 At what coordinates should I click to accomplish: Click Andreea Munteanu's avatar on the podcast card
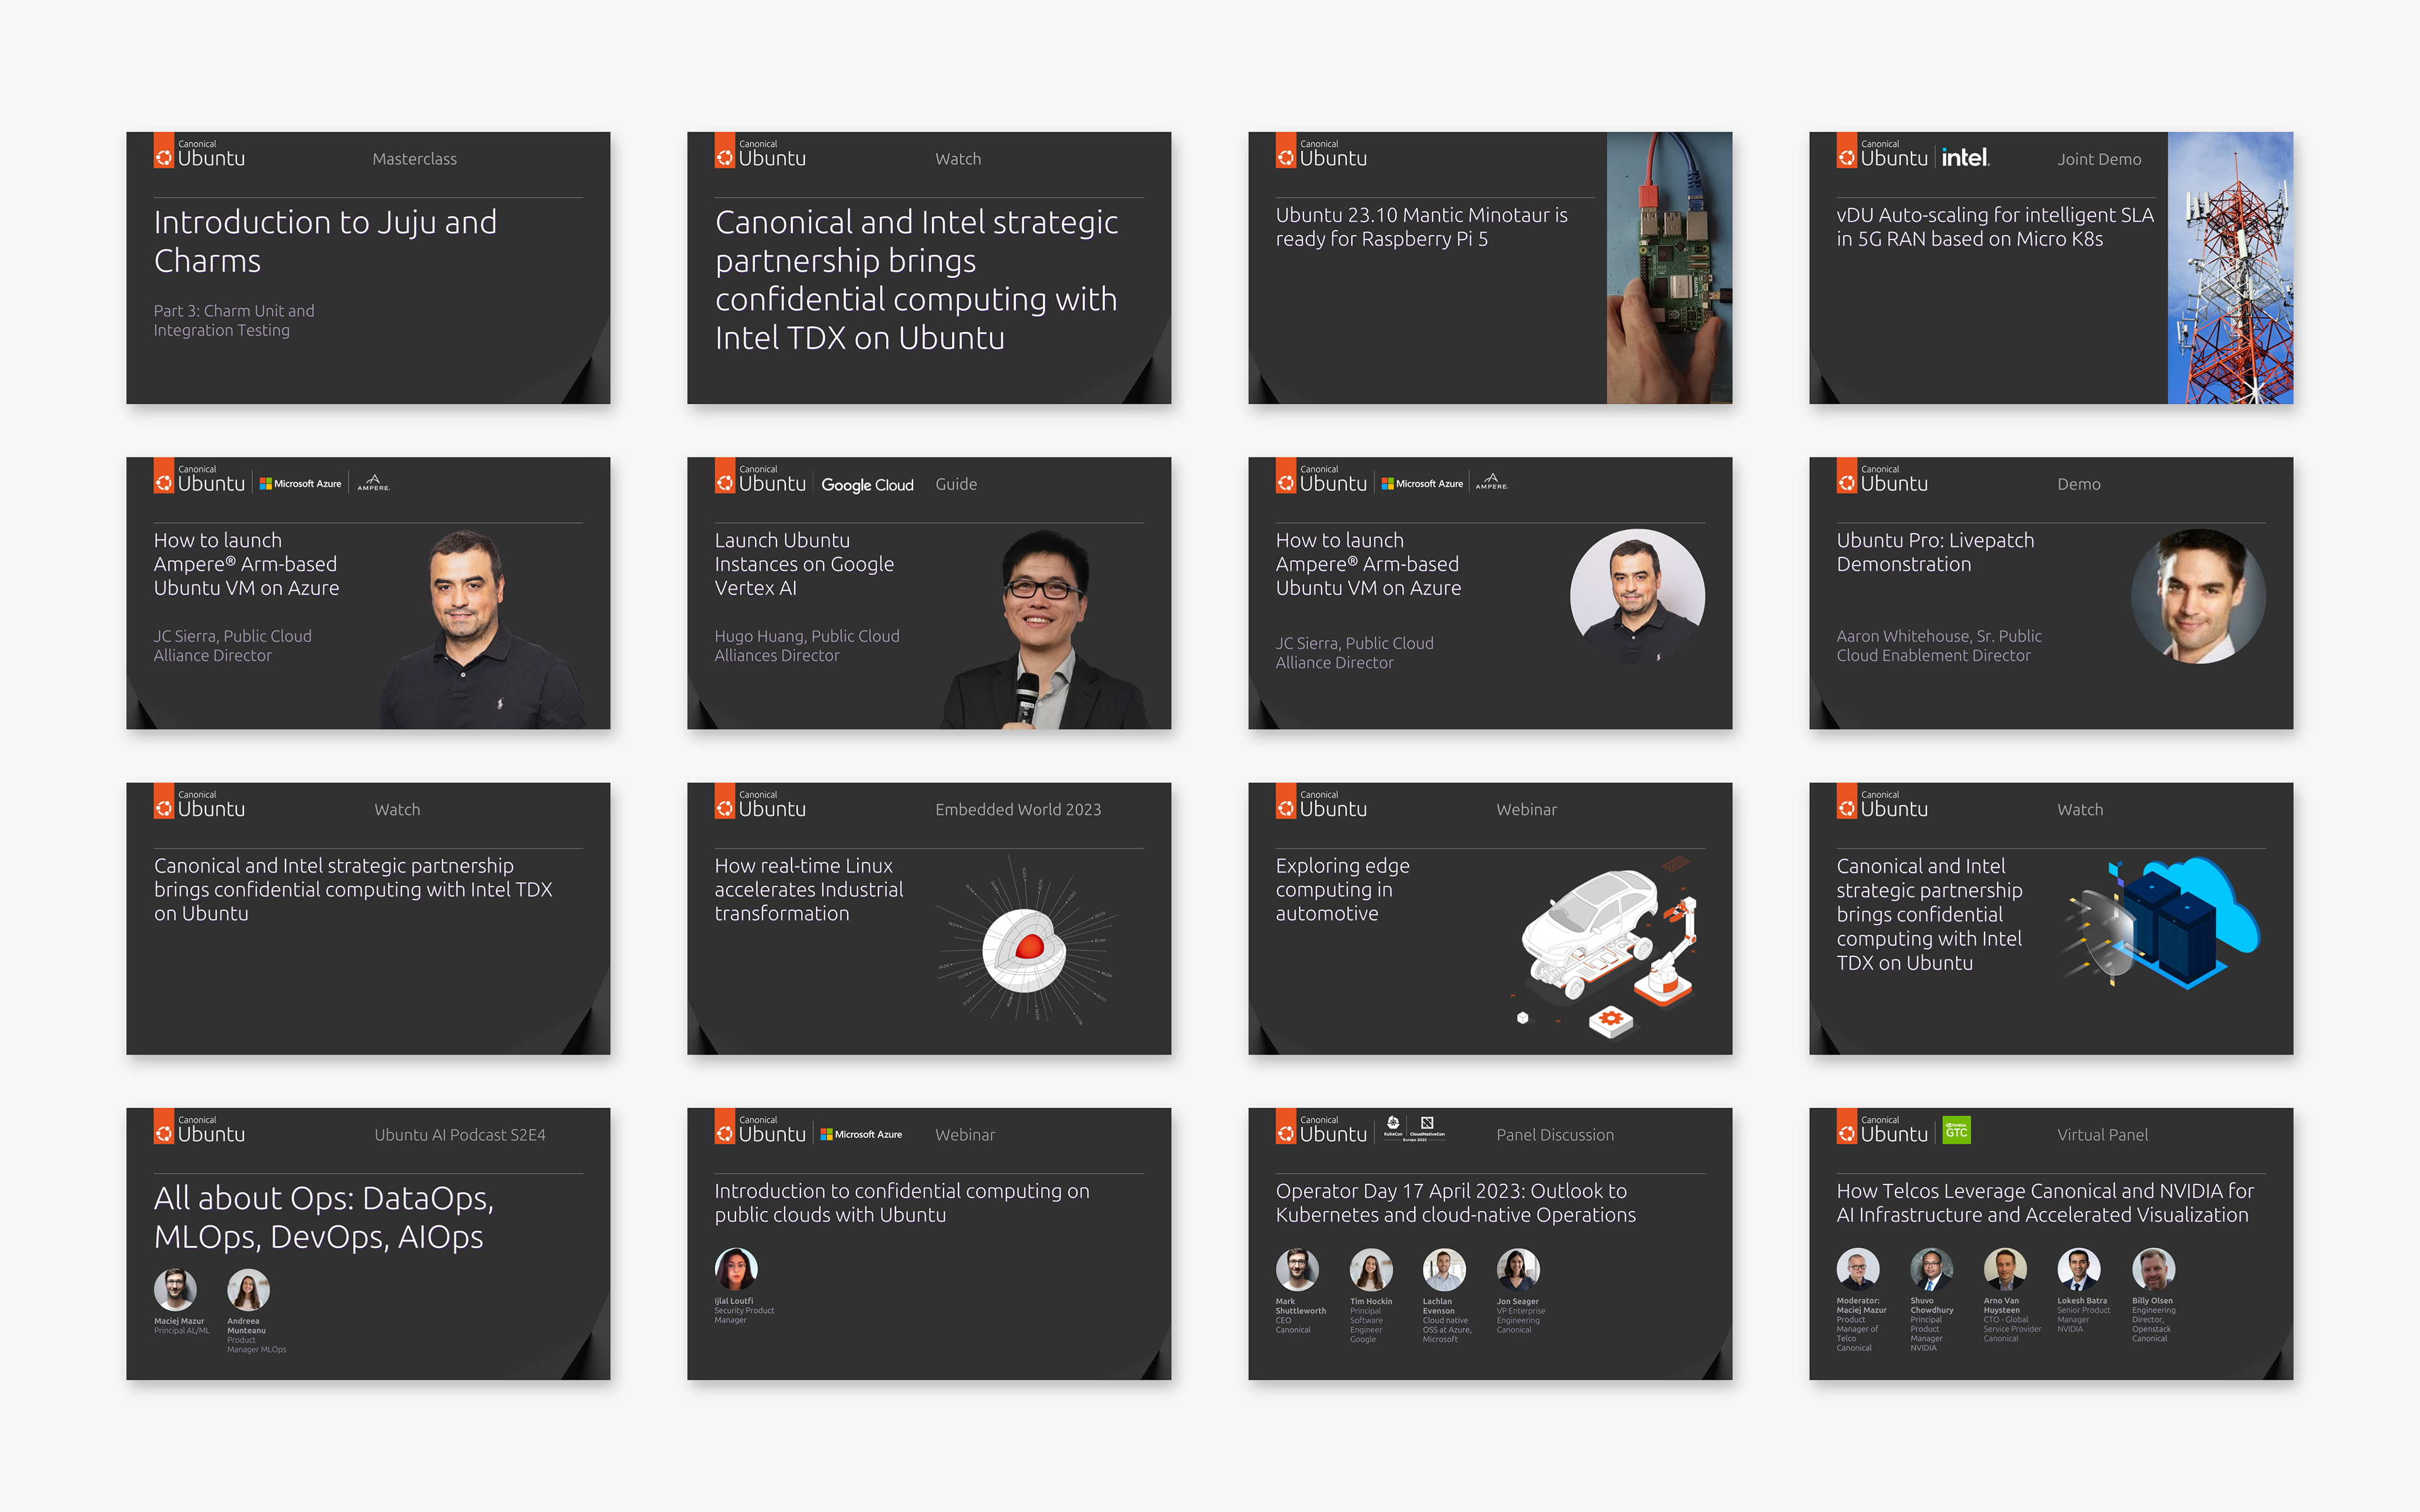248,1289
